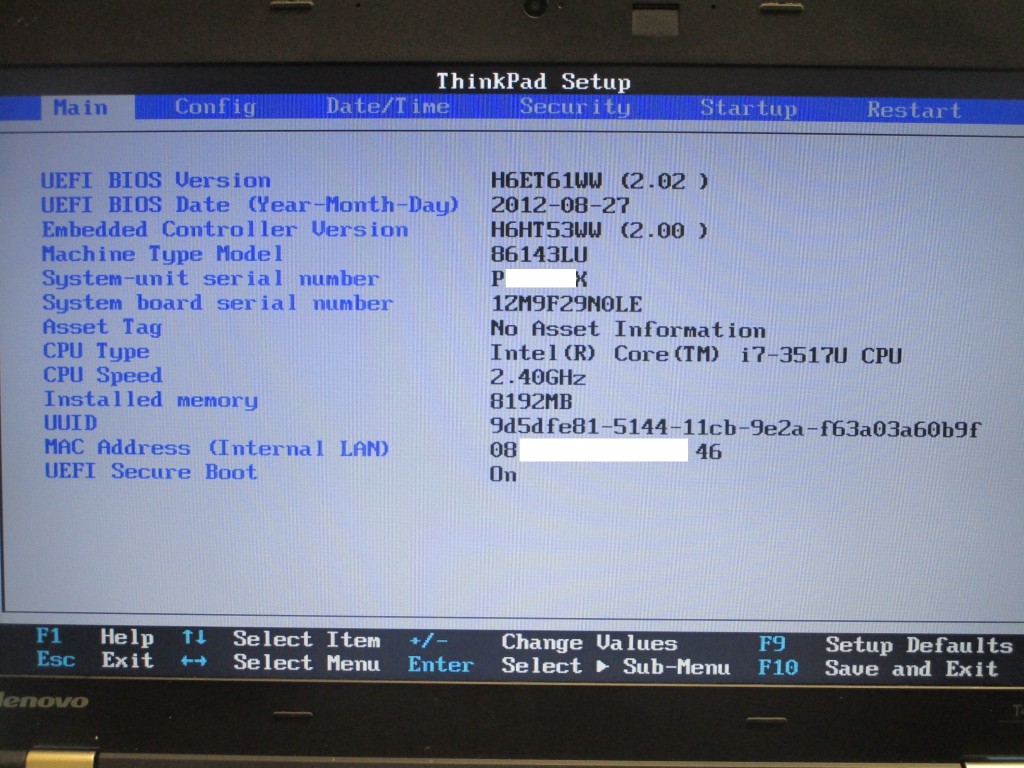This screenshot has width=1024, height=768.
Task: Click the Esc key hint
Action: tap(56, 660)
